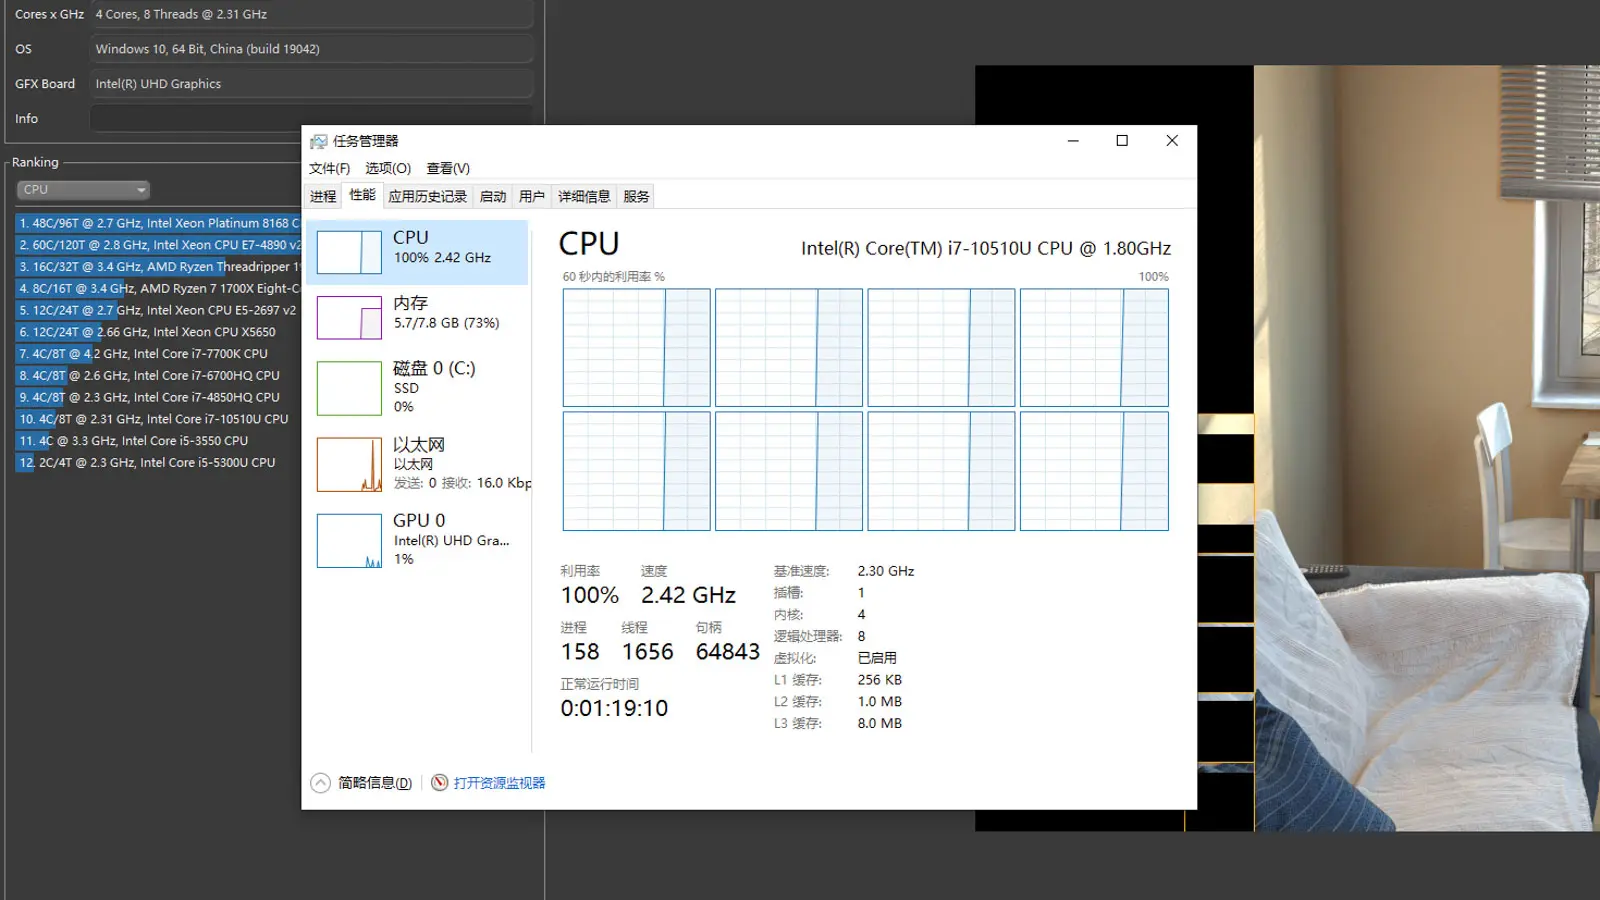Click the Resource Monitor icon
The width and height of the screenshot is (1600, 900).
pos(440,783)
